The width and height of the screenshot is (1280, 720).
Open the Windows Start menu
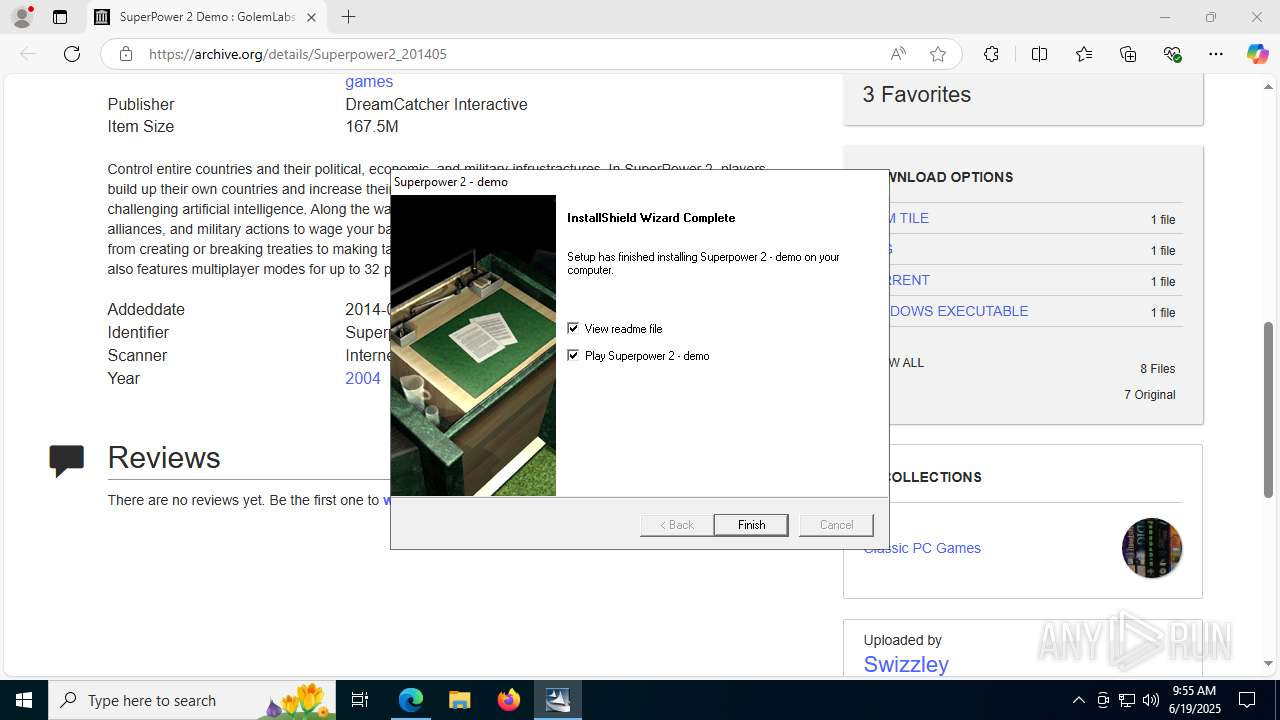click(24, 700)
